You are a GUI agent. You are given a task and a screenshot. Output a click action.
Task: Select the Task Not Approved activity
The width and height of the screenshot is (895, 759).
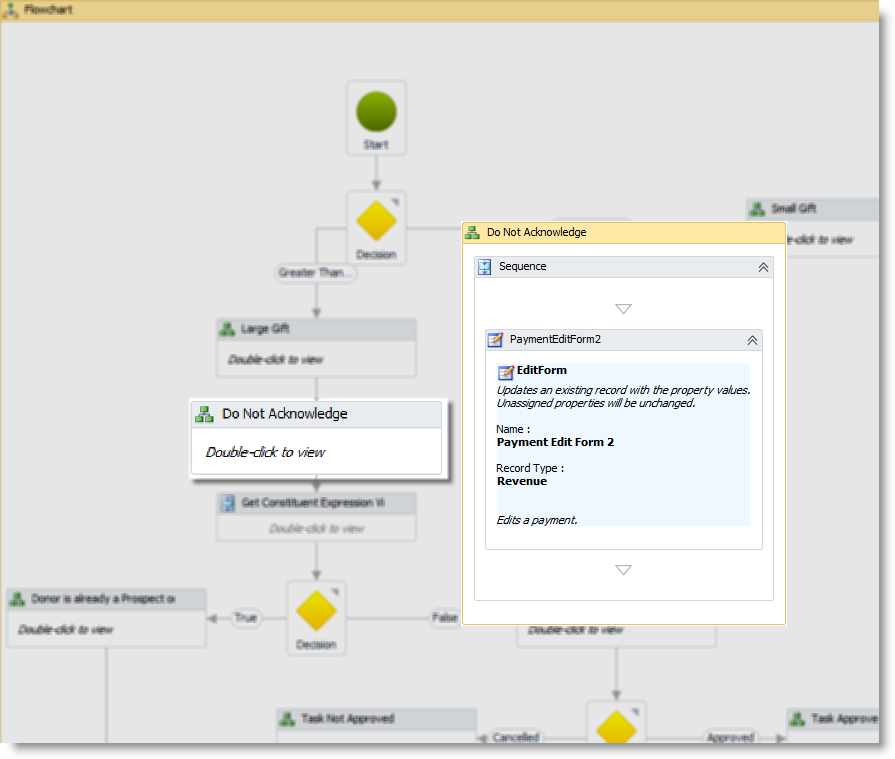point(376,719)
